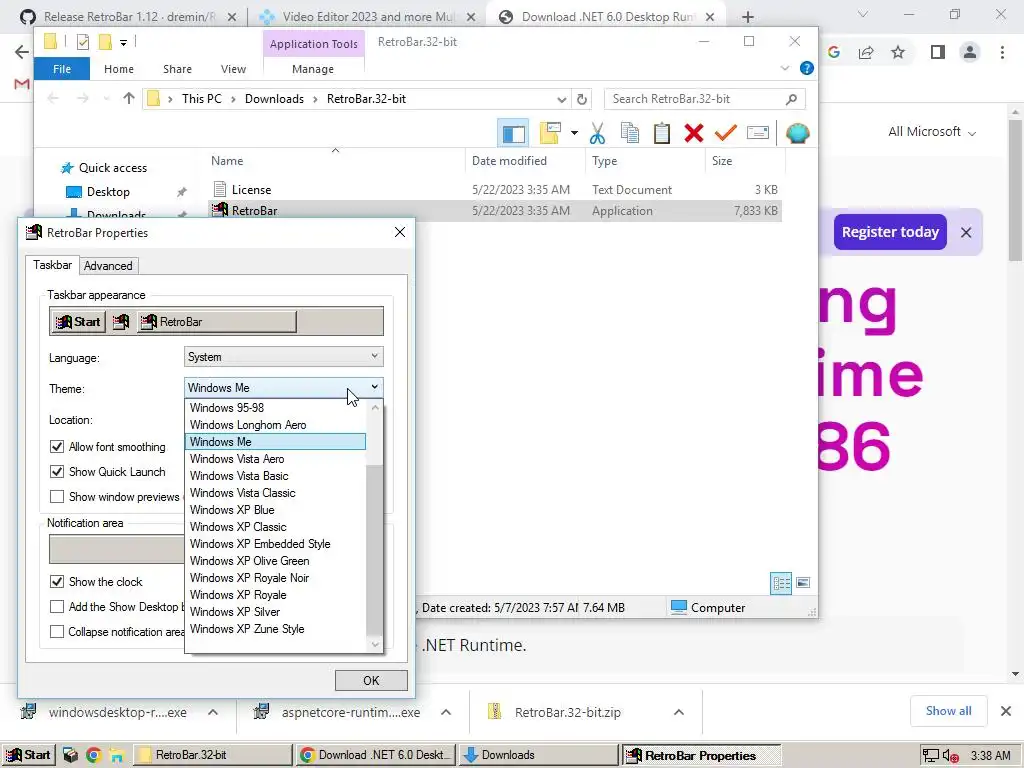Click the Downloads taskbar button
This screenshot has width=1024, height=768.
(x=539, y=756)
